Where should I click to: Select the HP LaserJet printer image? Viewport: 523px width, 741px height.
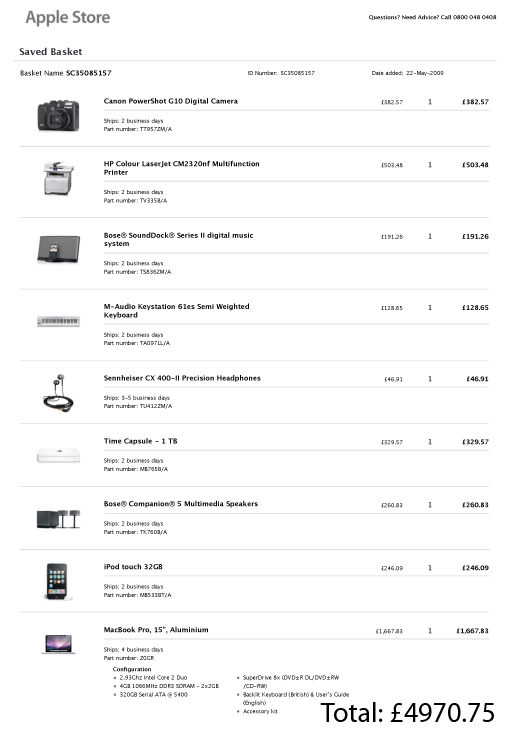59,178
